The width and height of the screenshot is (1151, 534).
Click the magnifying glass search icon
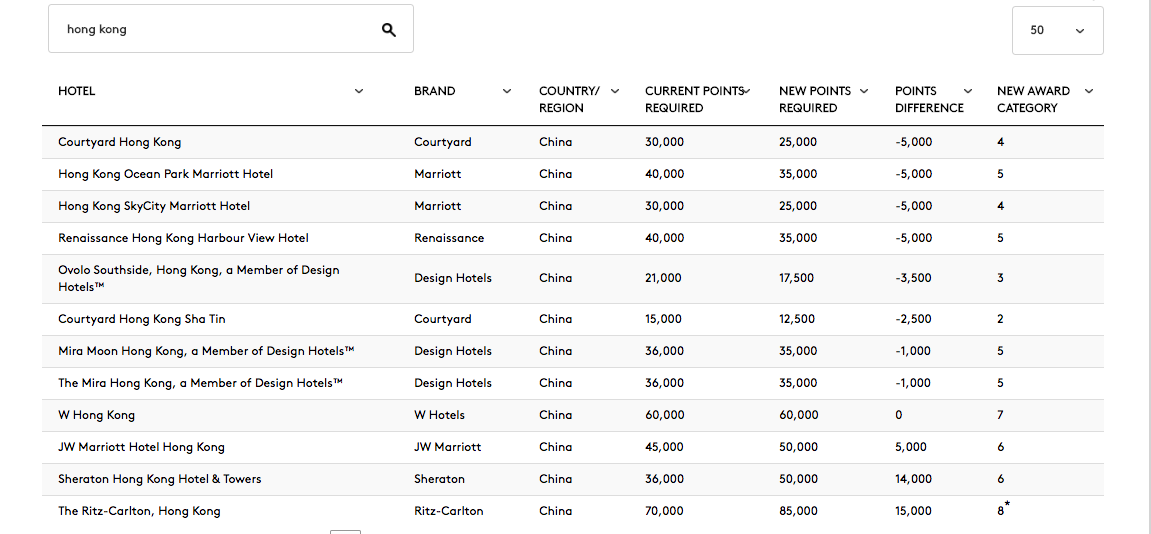389,30
